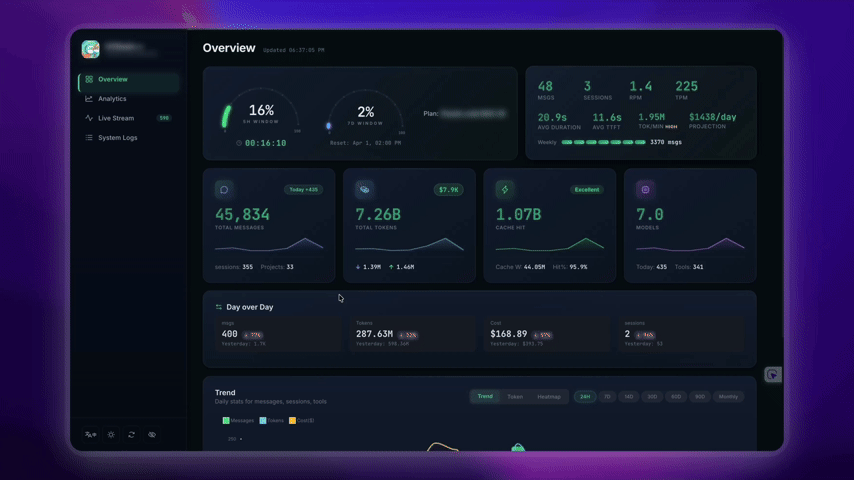Click the chat bubble icon on Total Messages
Viewport: 854px width, 480px height.
click(224, 190)
